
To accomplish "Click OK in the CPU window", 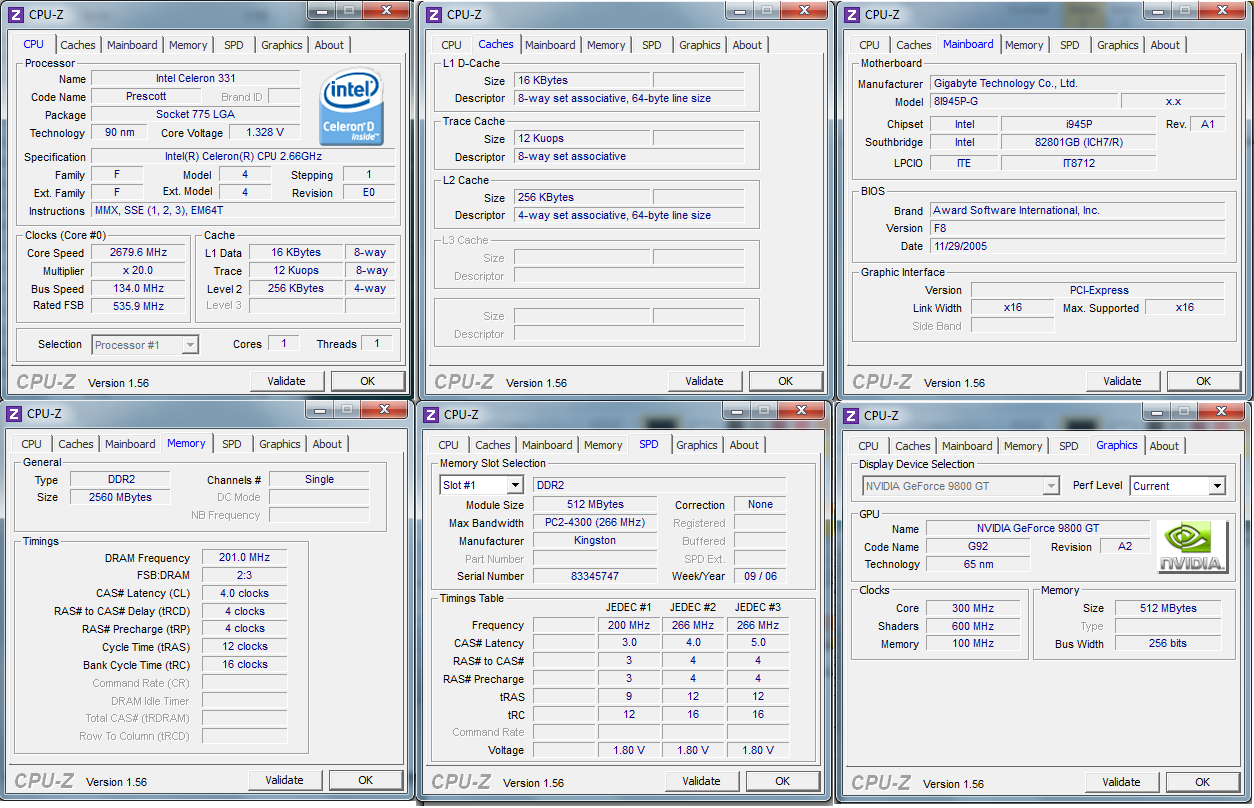I will (x=368, y=381).
